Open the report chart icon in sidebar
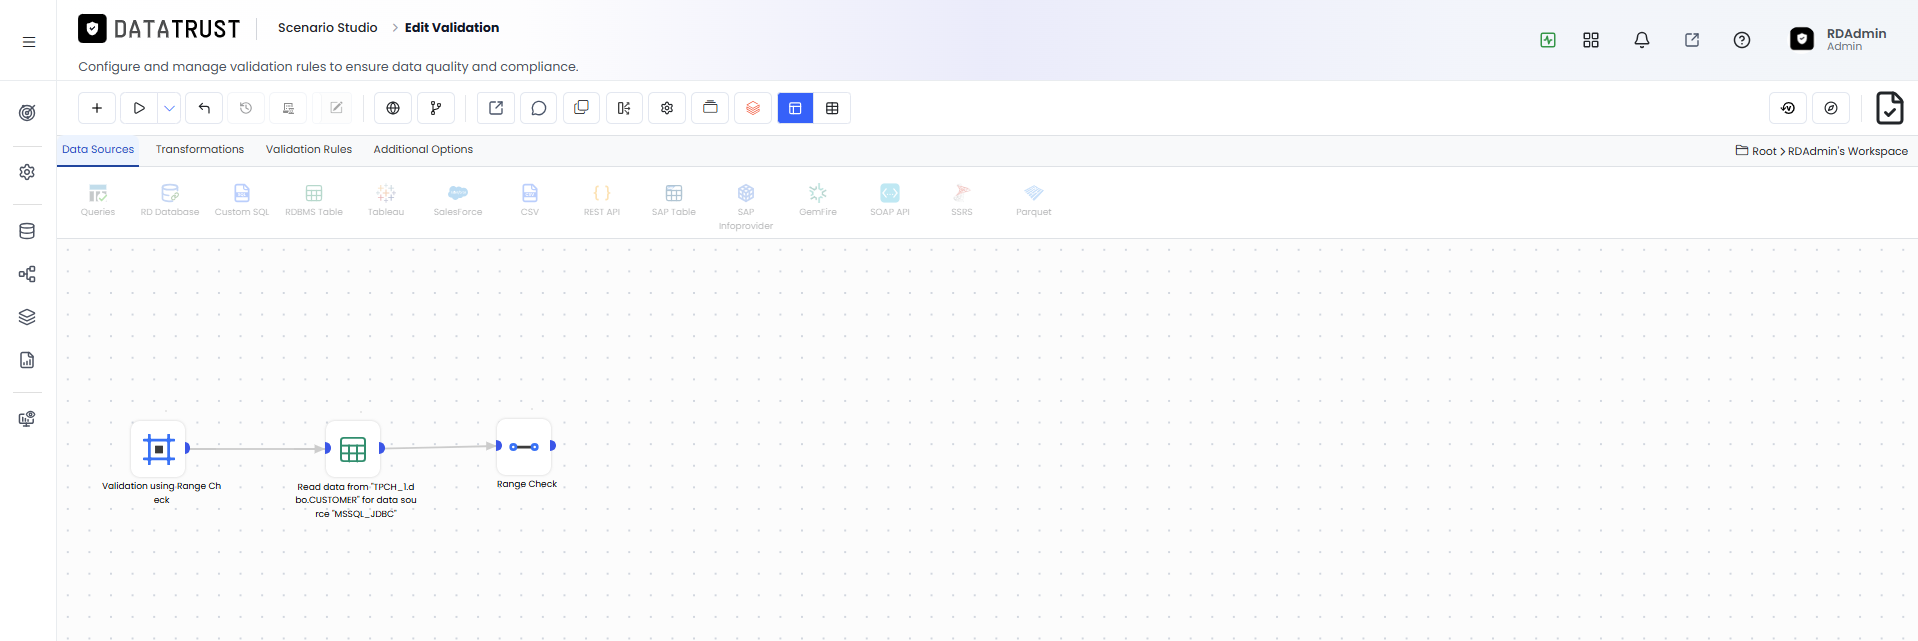This screenshot has height=641, width=1918. point(27,360)
